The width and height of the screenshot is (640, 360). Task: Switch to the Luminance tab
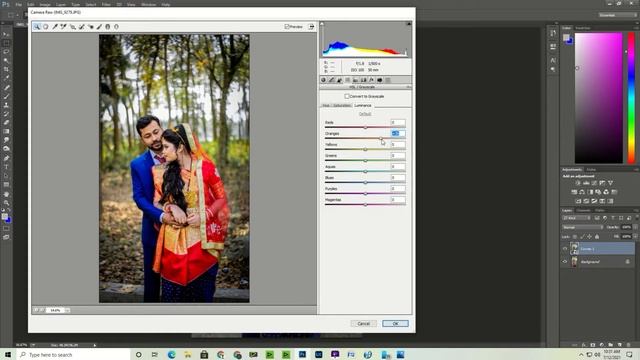[x=362, y=105]
